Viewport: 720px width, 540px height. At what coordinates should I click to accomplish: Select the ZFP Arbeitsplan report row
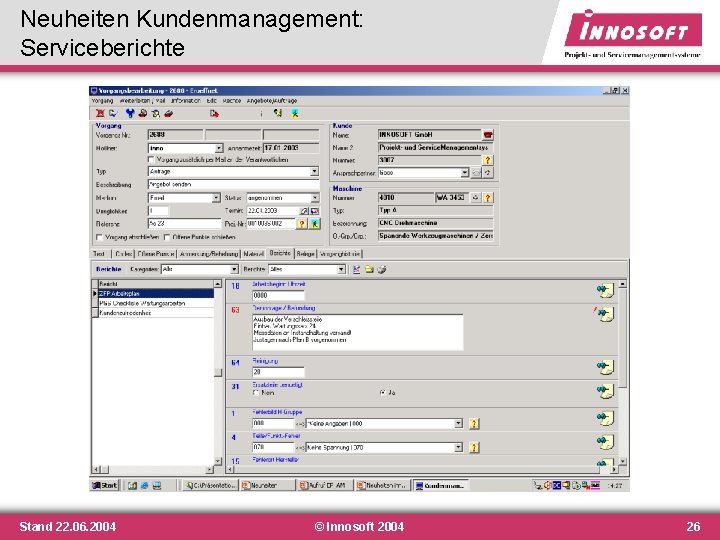coord(156,293)
